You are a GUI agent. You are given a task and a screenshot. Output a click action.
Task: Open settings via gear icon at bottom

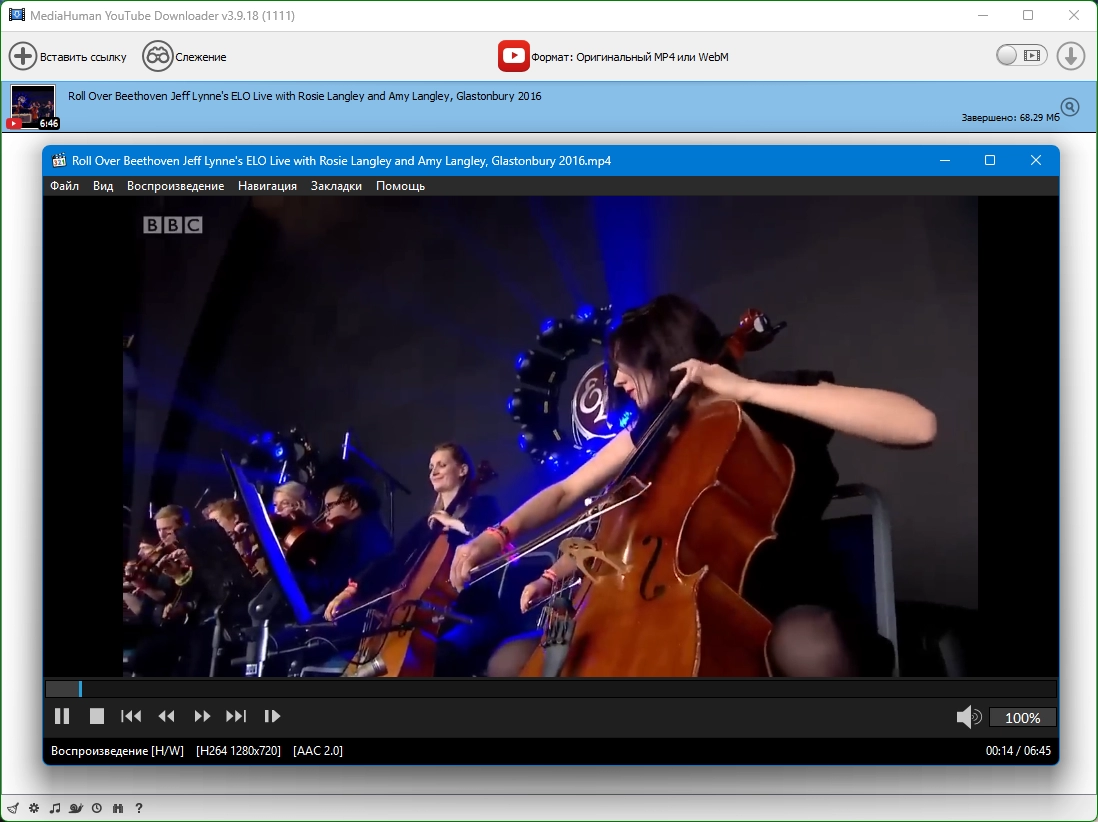pos(34,808)
